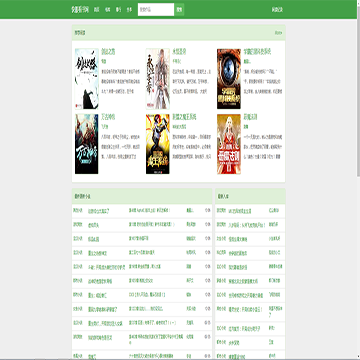360x360 pixels.
Task: Open the red-dressed blonde woman book cover
Action: pyautogui.click(x=229, y=144)
